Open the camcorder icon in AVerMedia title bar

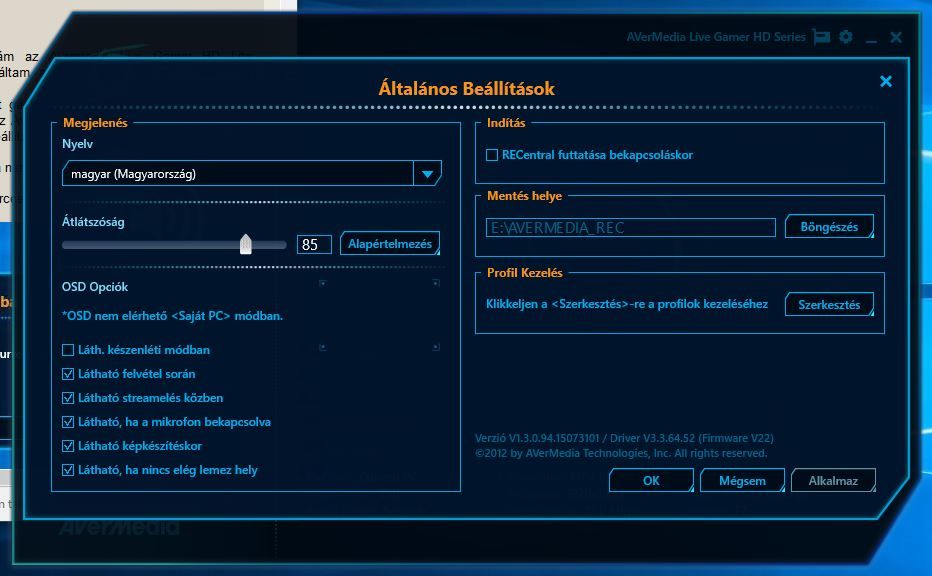(821, 37)
